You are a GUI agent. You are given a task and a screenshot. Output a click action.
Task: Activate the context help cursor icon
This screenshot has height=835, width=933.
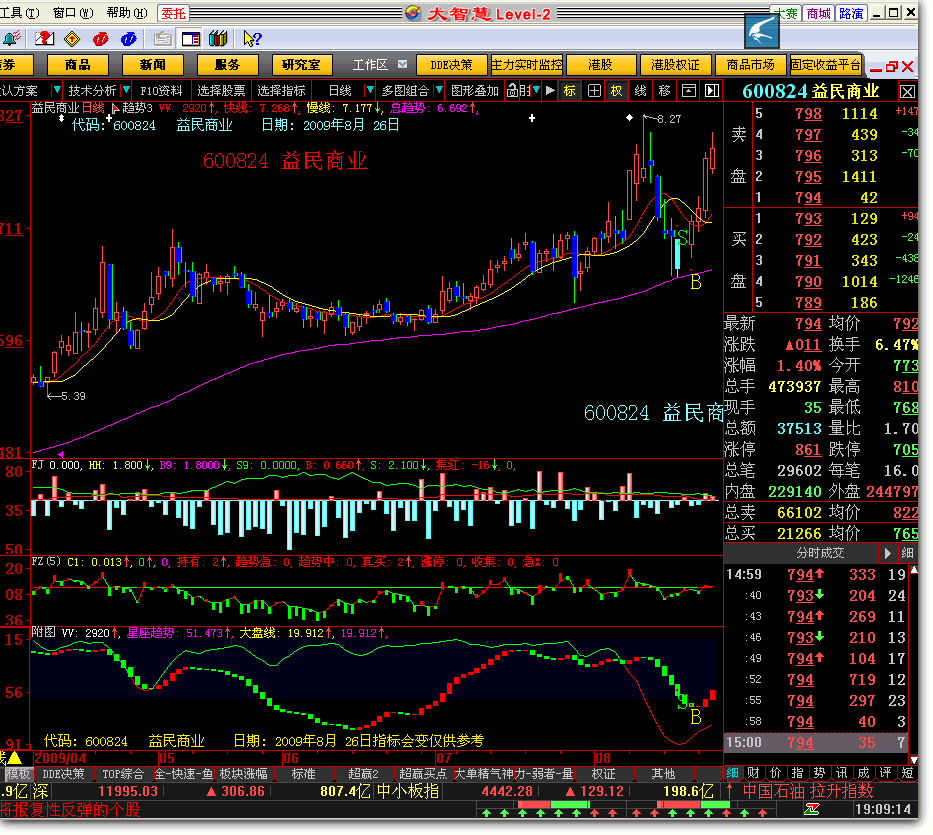252,39
